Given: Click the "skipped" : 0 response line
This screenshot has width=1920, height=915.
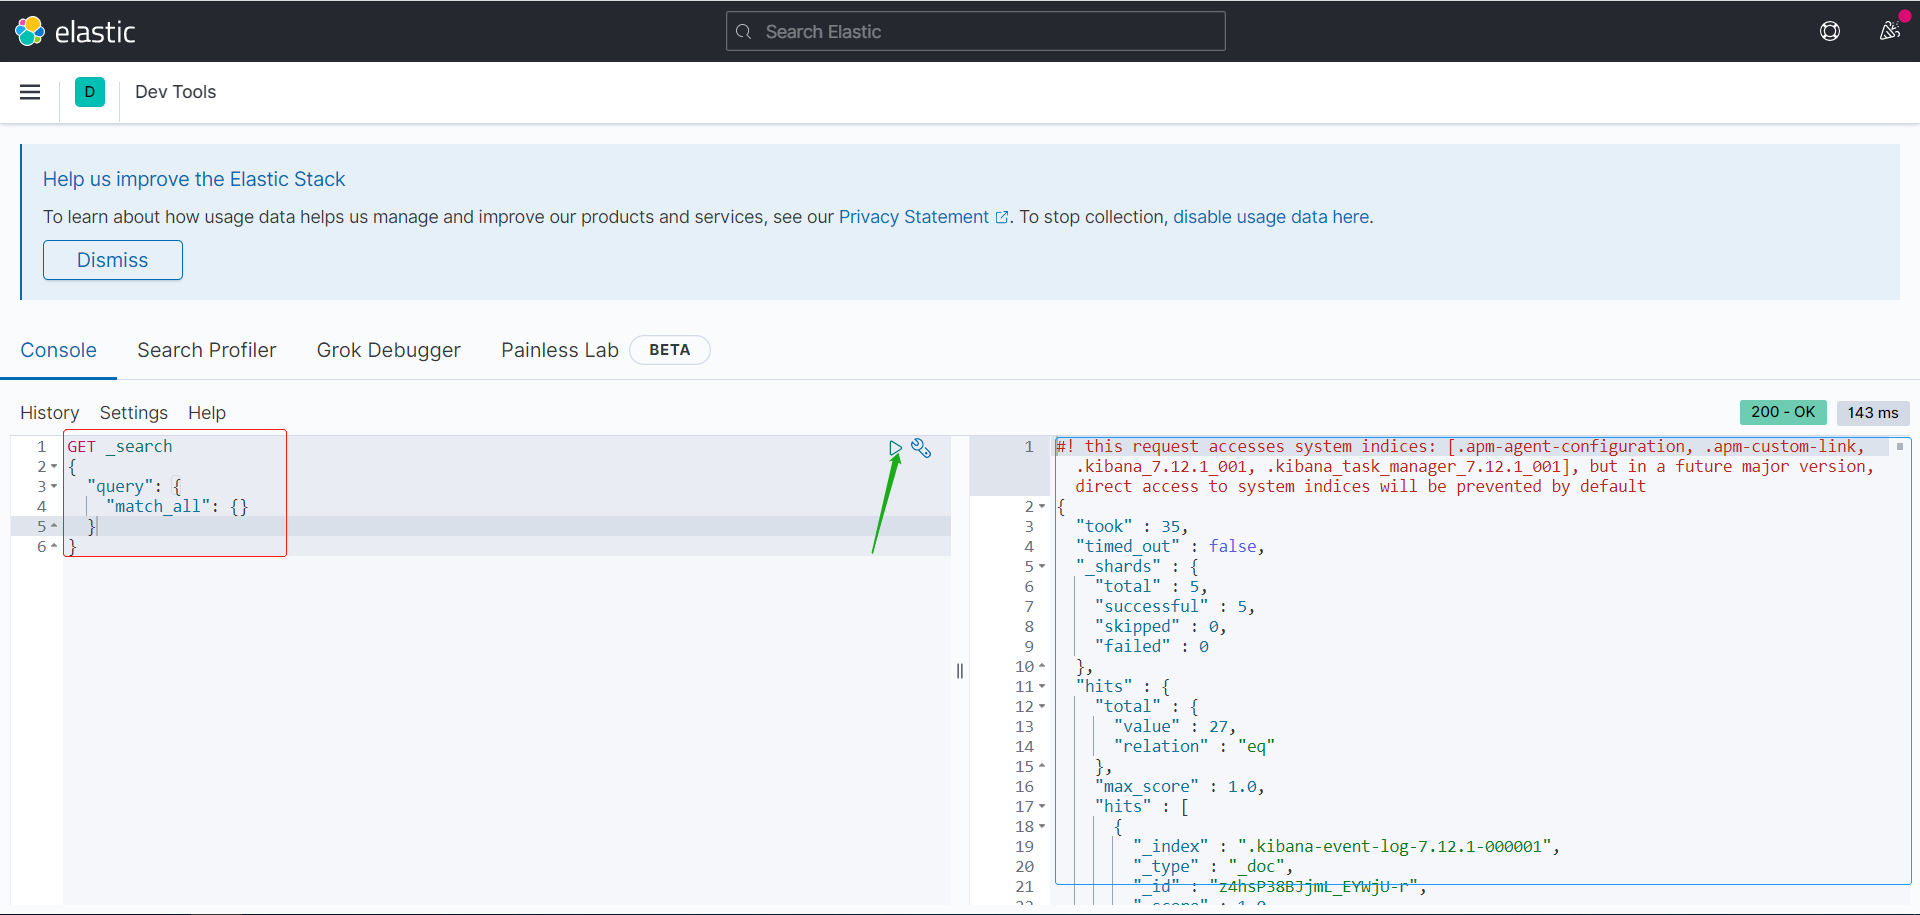Looking at the screenshot, I should (x=1161, y=627).
